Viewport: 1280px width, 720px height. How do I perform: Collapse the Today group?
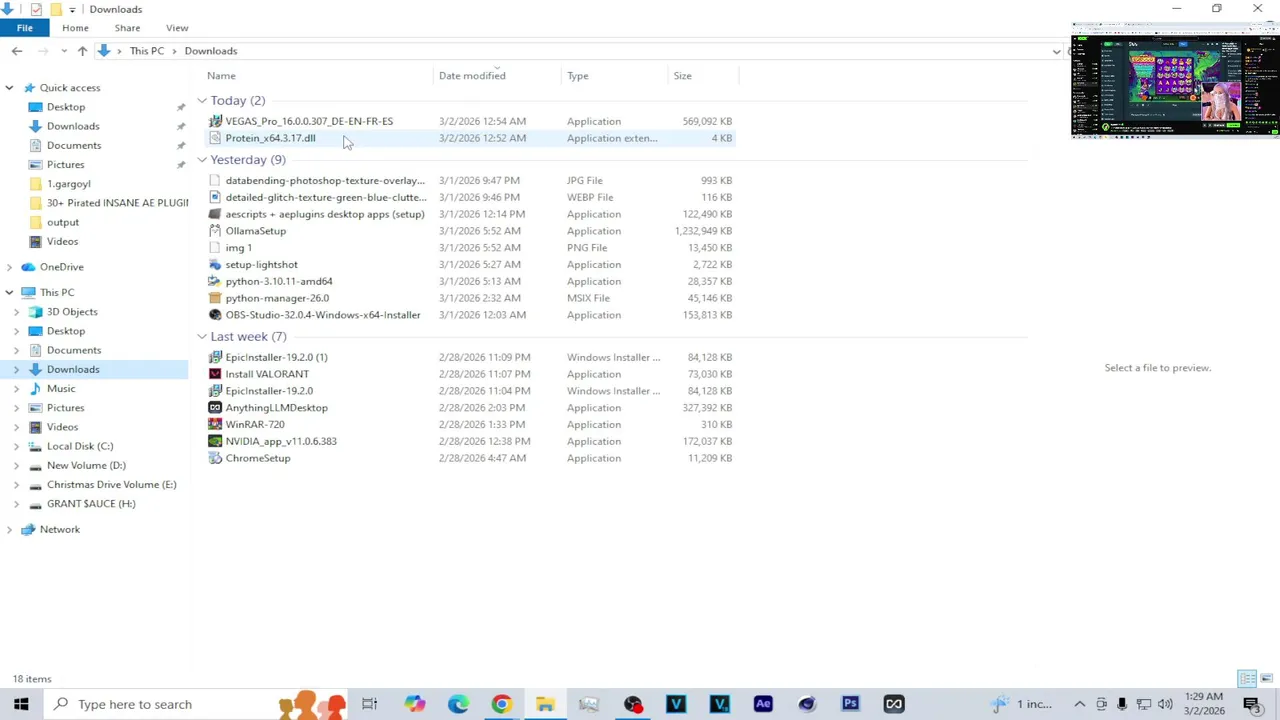[x=202, y=101]
